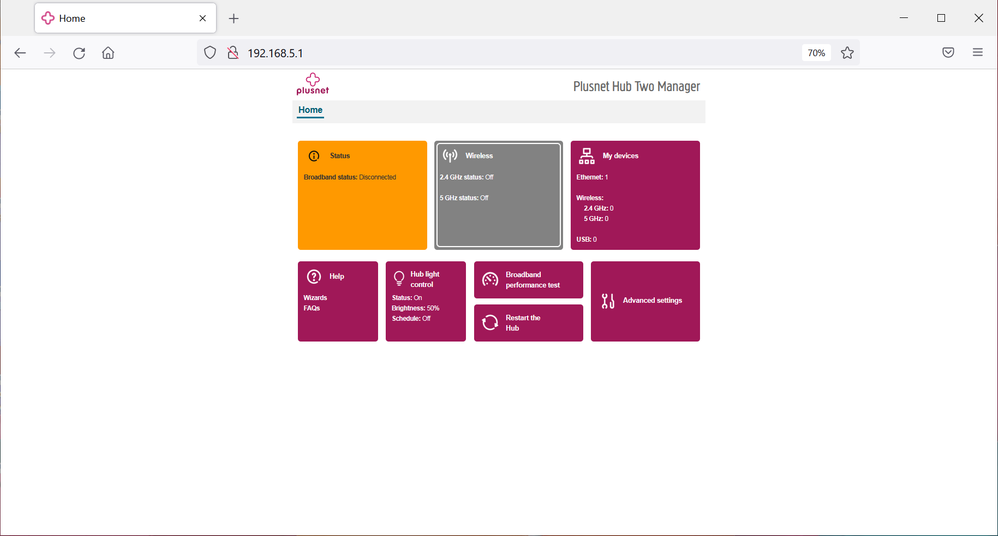Click the Wireless antenna icon
998x536 pixels.
pos(450,156)
